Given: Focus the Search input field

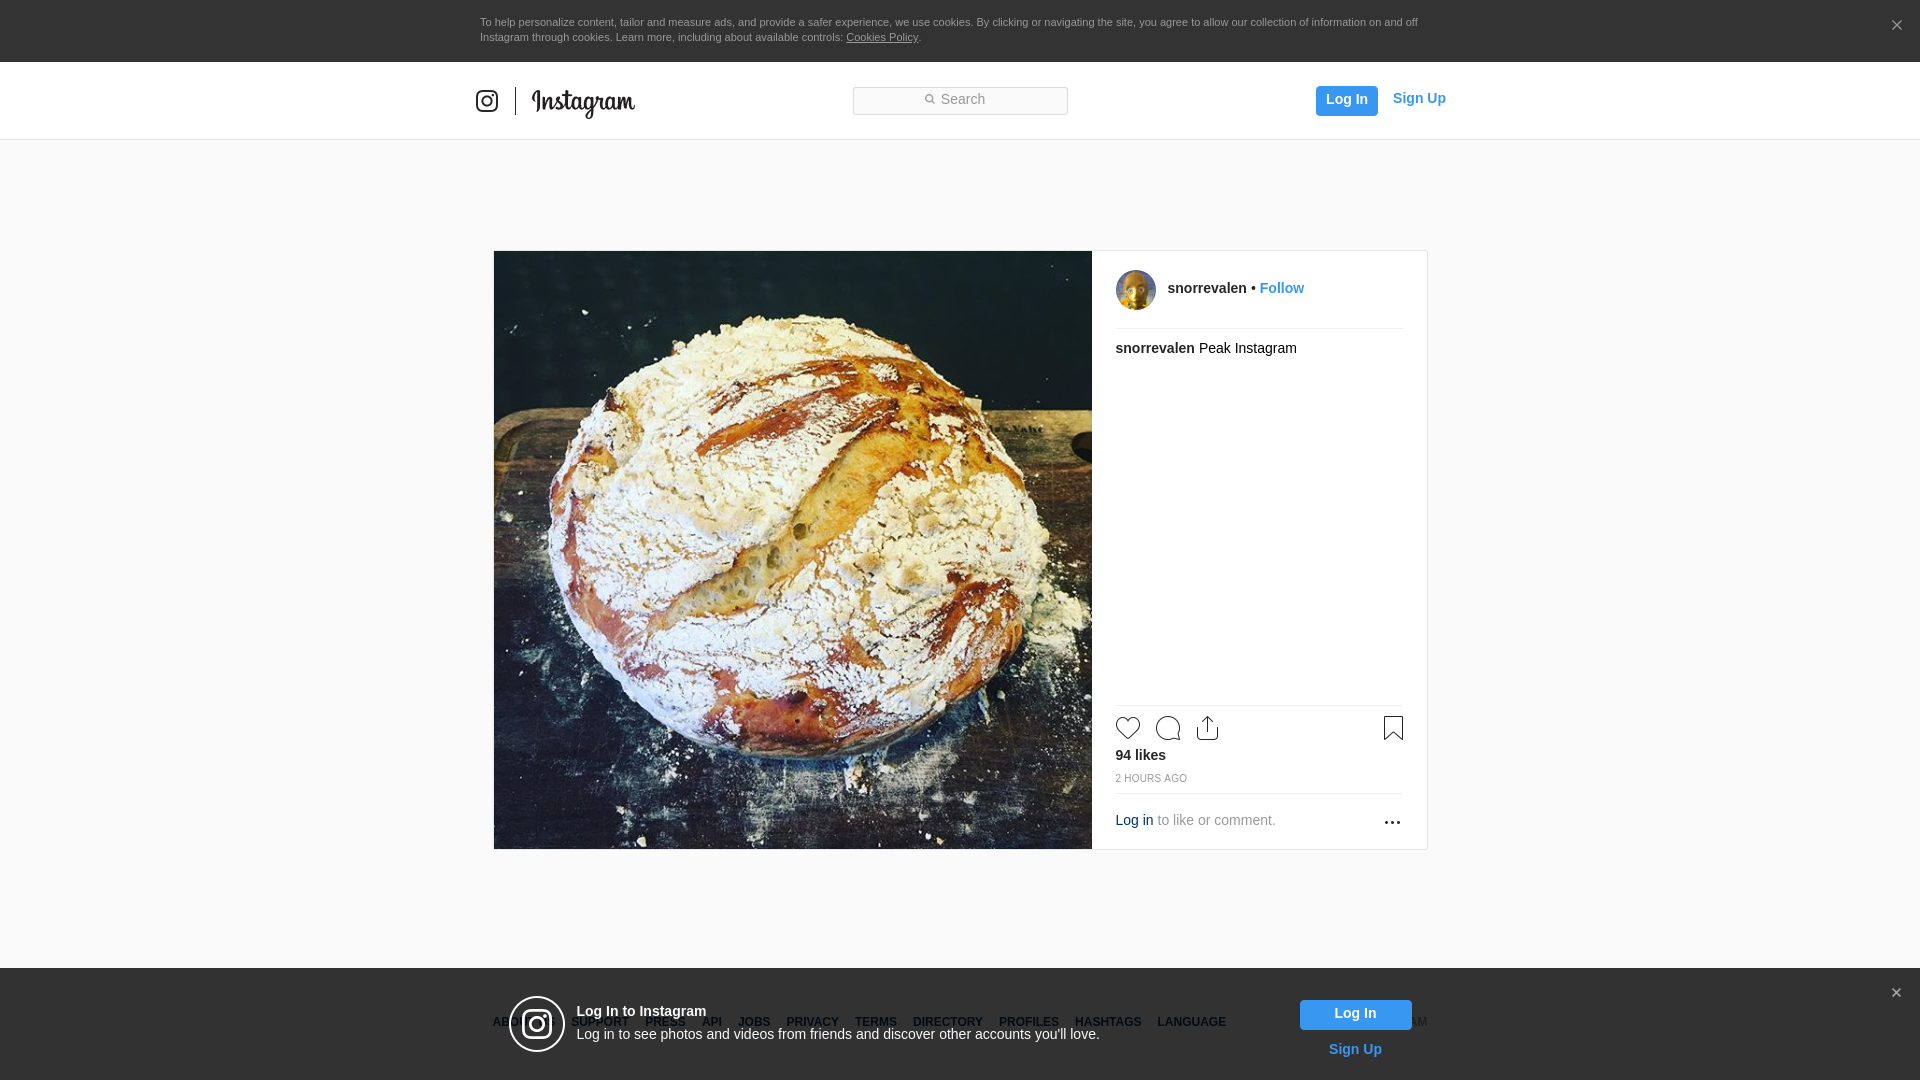Looking at the screenshot, I should [960, 101].
